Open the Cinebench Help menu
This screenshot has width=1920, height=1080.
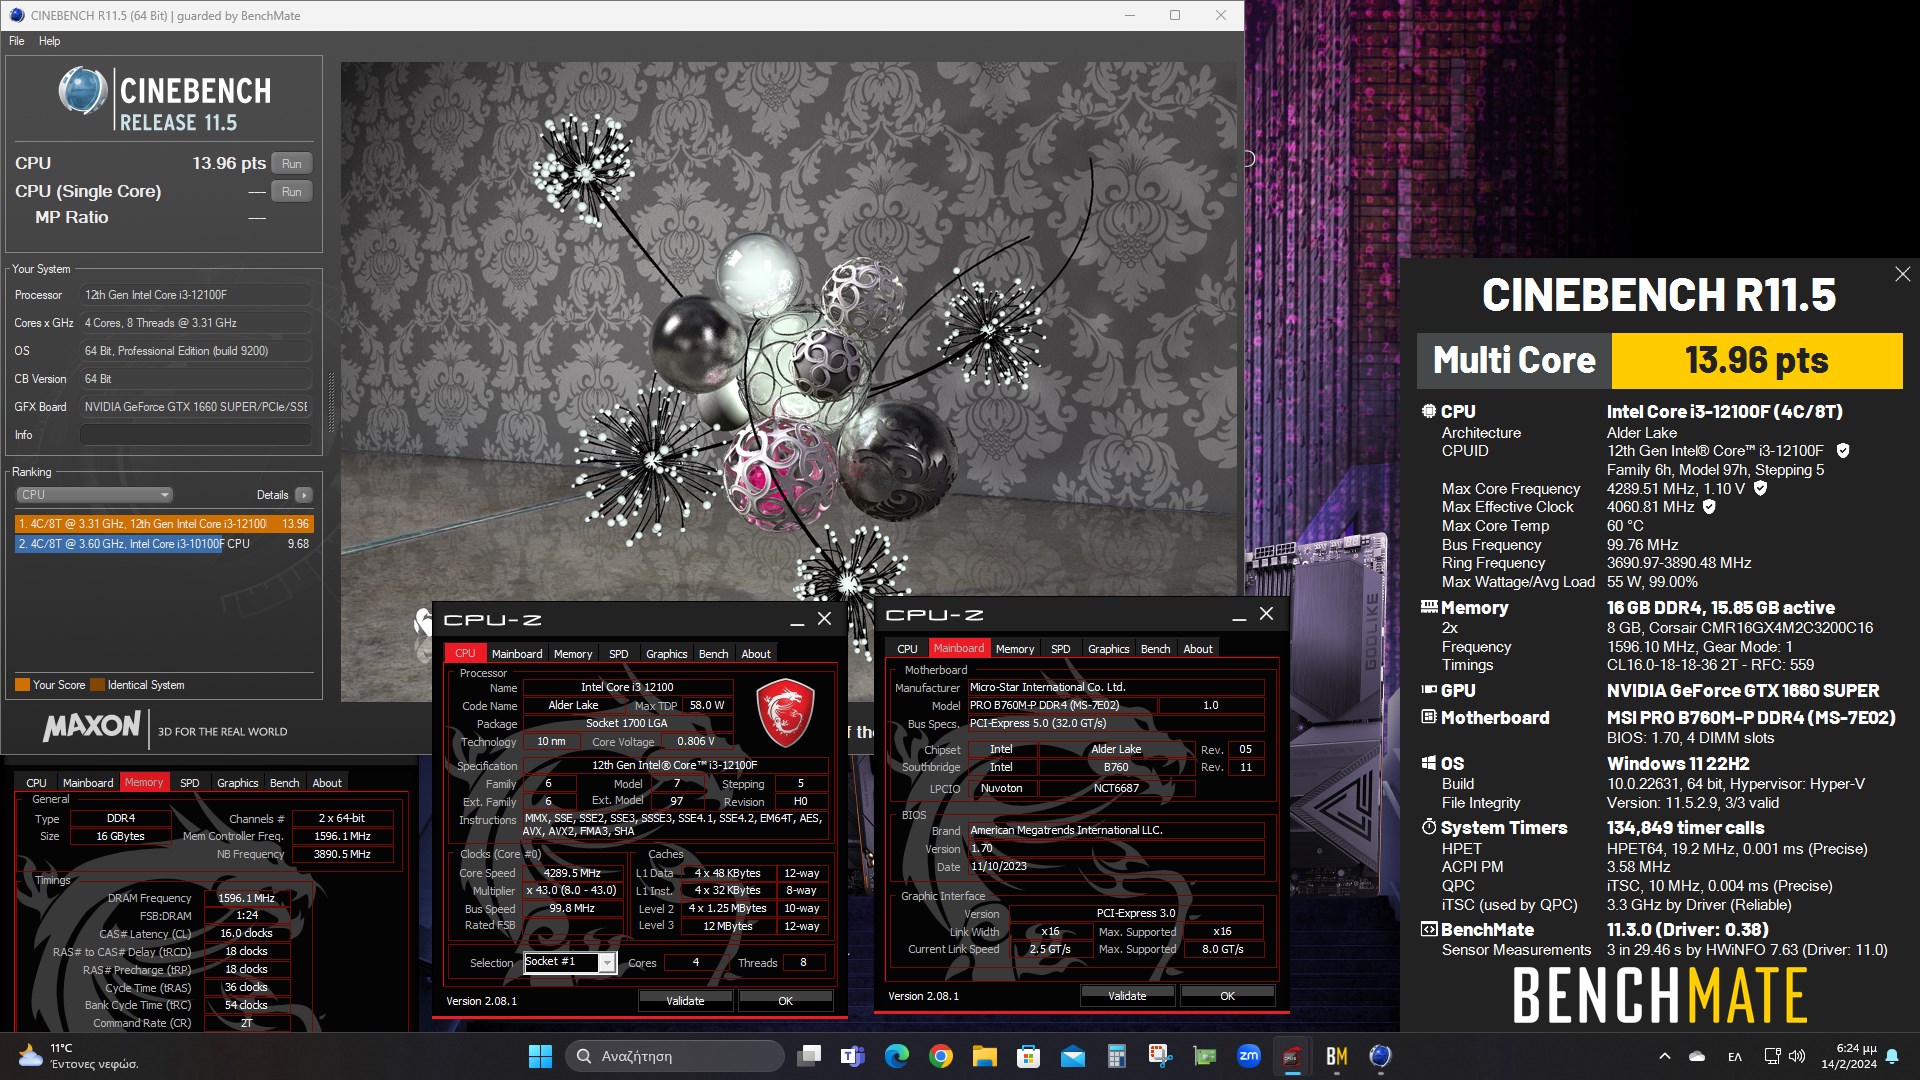pyautogui.click(x=50, y=41)
